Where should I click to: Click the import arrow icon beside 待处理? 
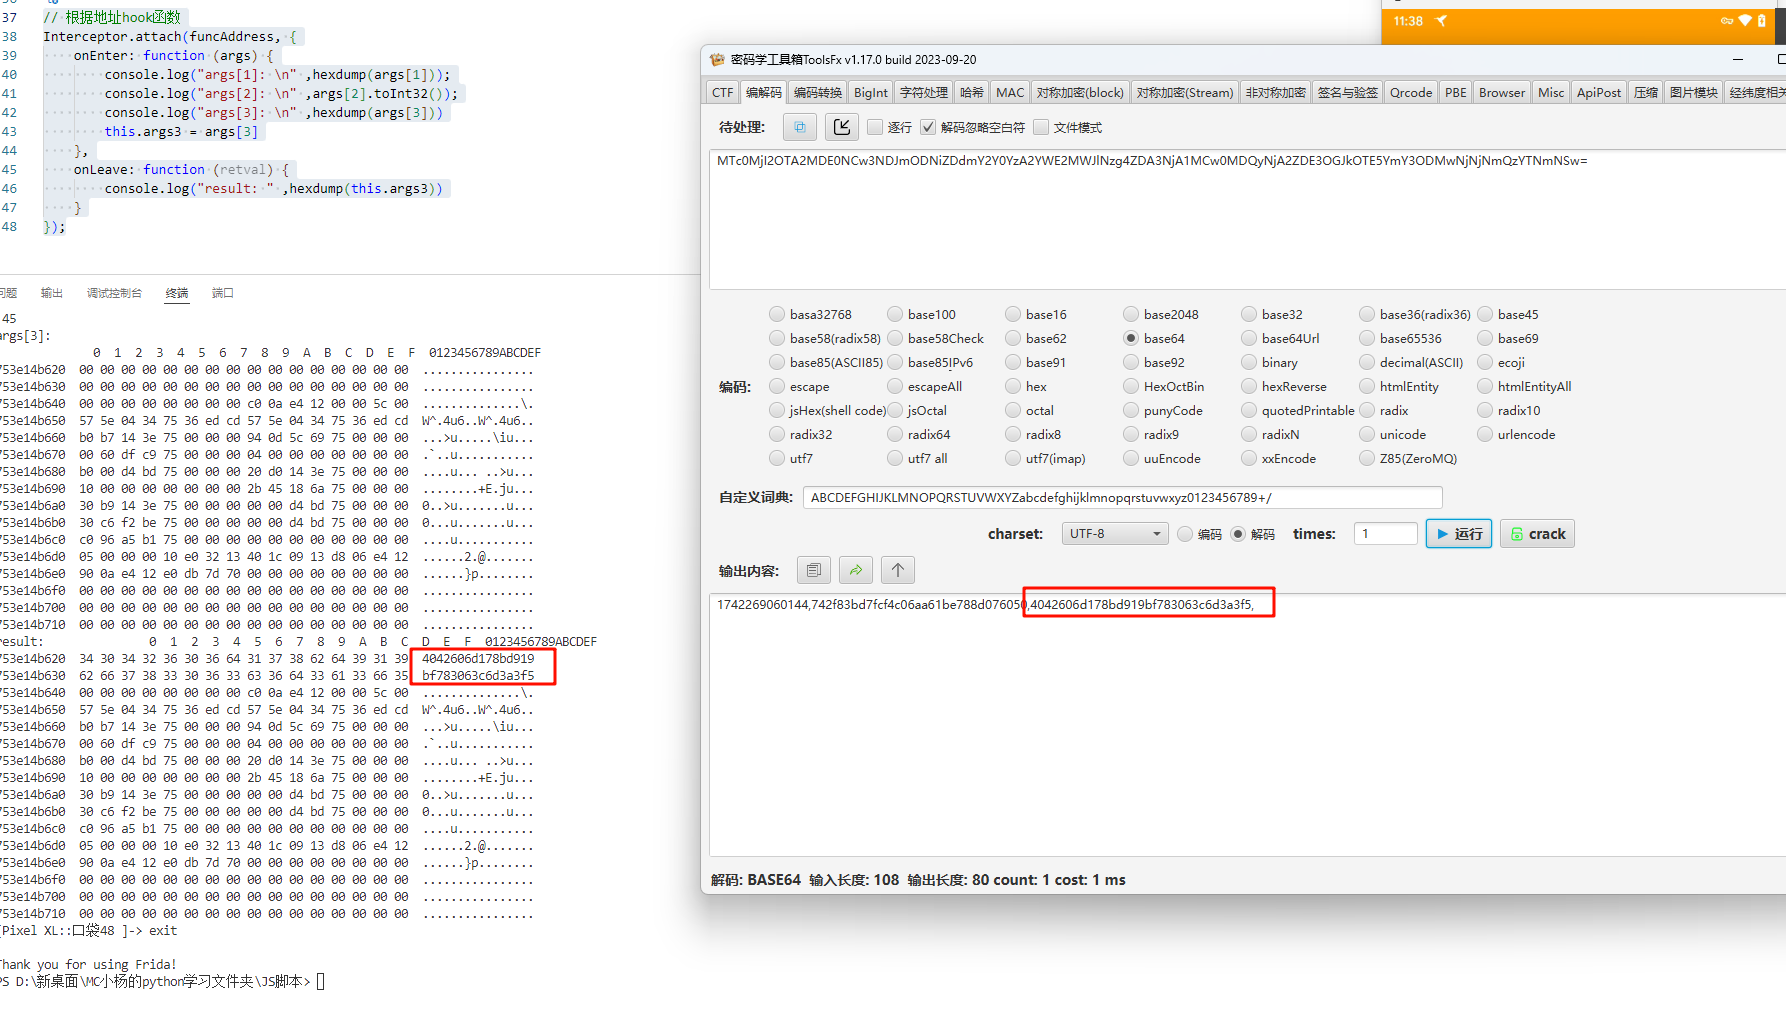tap(842, 127)
